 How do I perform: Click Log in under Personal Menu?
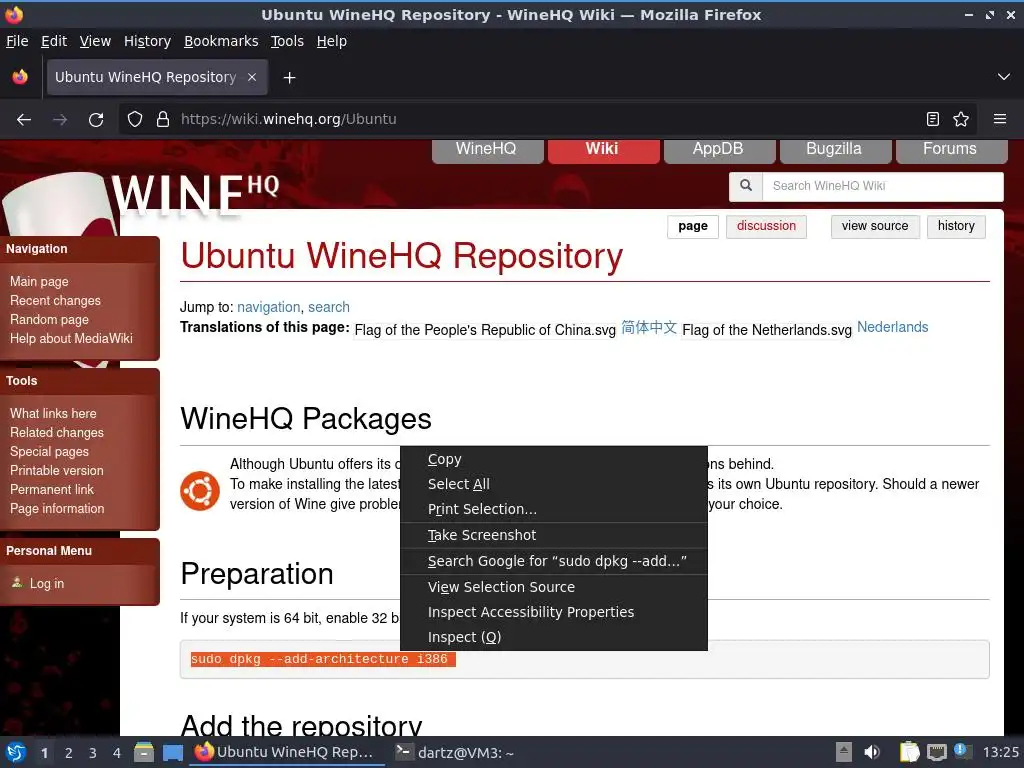[47, 584]
